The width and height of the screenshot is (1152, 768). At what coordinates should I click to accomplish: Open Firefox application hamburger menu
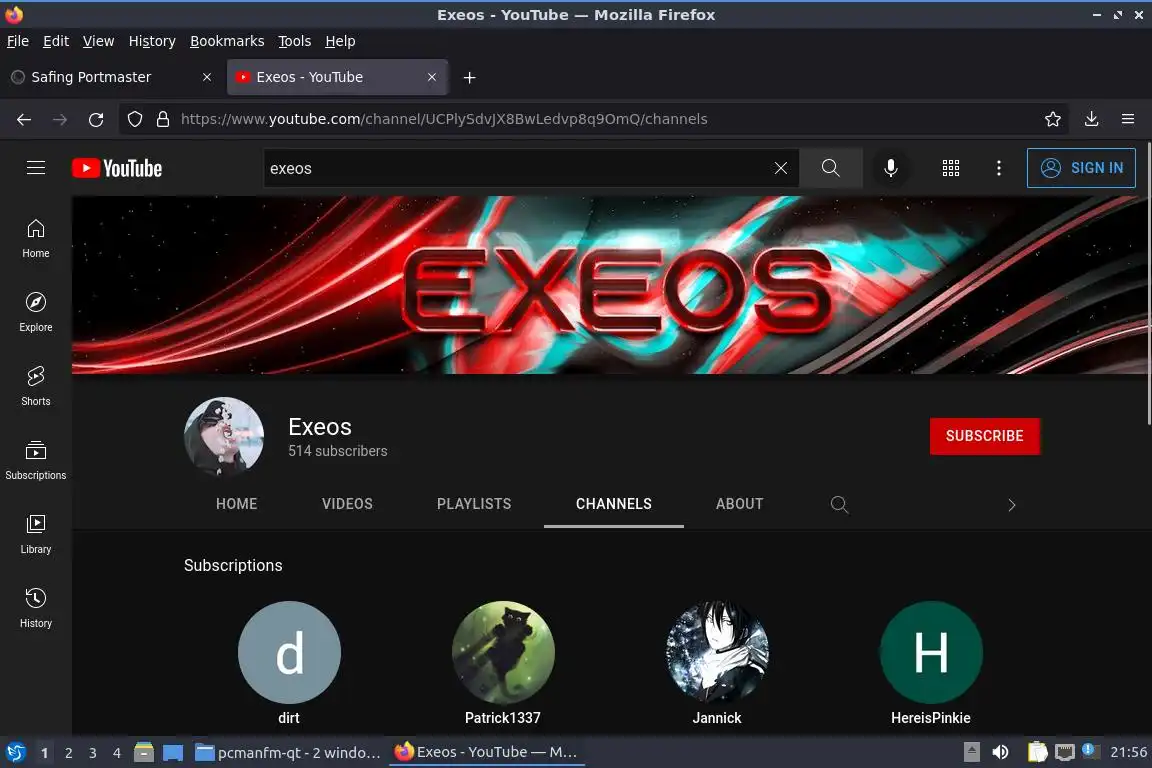click(x=1128, y=119)
